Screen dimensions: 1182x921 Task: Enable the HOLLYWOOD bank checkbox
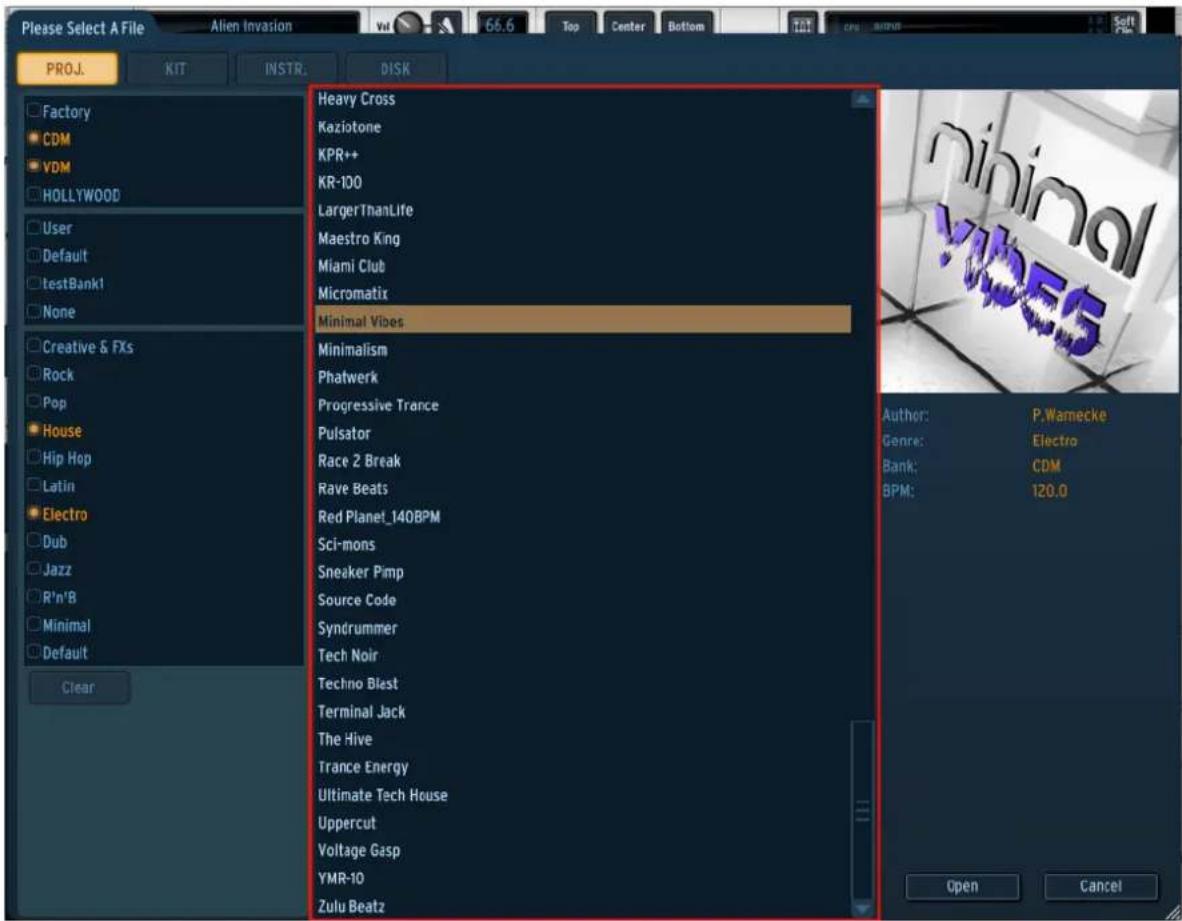click(34, 194)
